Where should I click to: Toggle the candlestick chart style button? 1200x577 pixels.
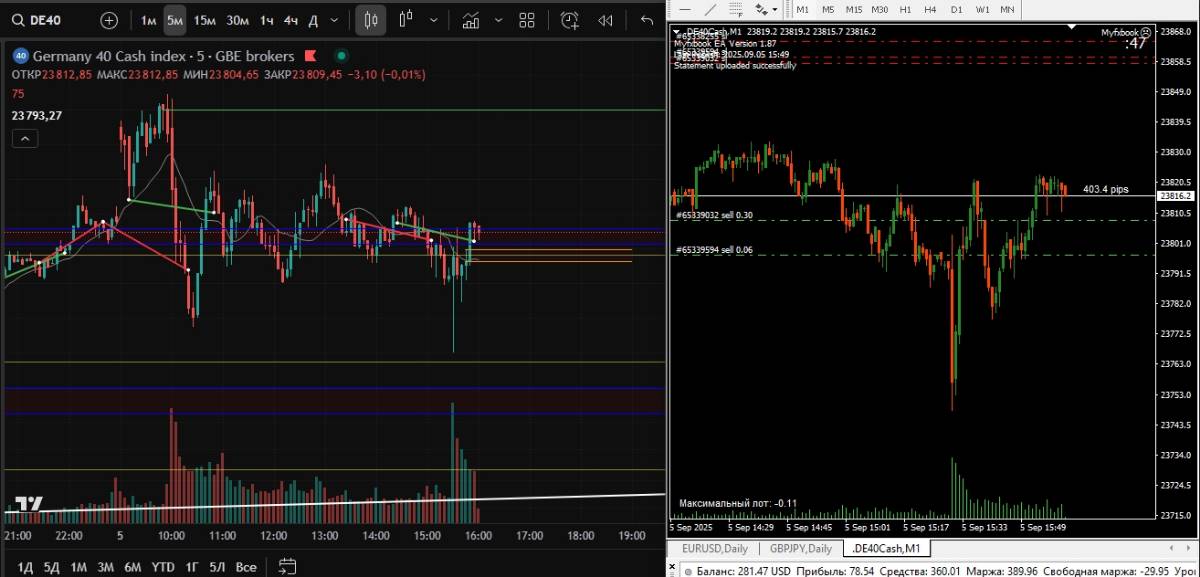pos(371,20)
